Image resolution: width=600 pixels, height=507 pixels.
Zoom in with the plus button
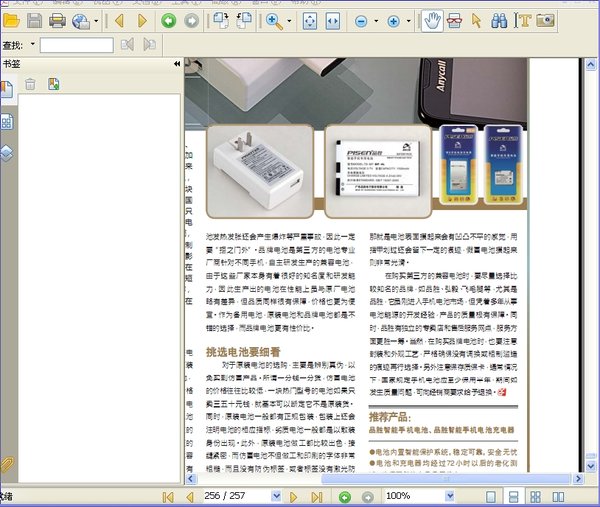tap(393, 21)
